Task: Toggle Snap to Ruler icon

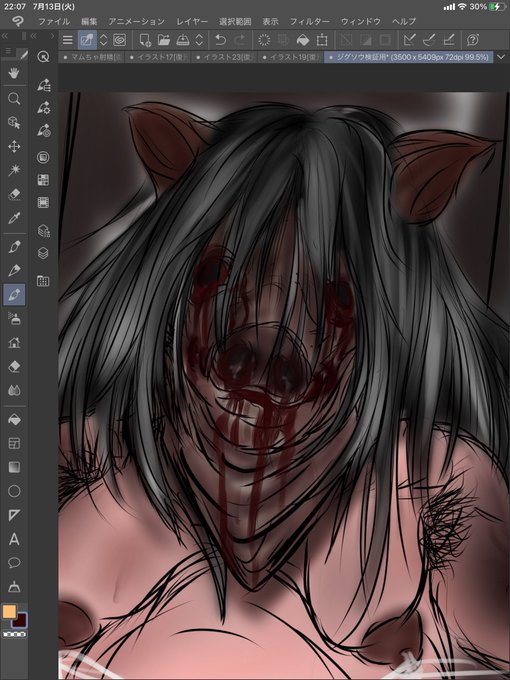Action: point(409,40)
